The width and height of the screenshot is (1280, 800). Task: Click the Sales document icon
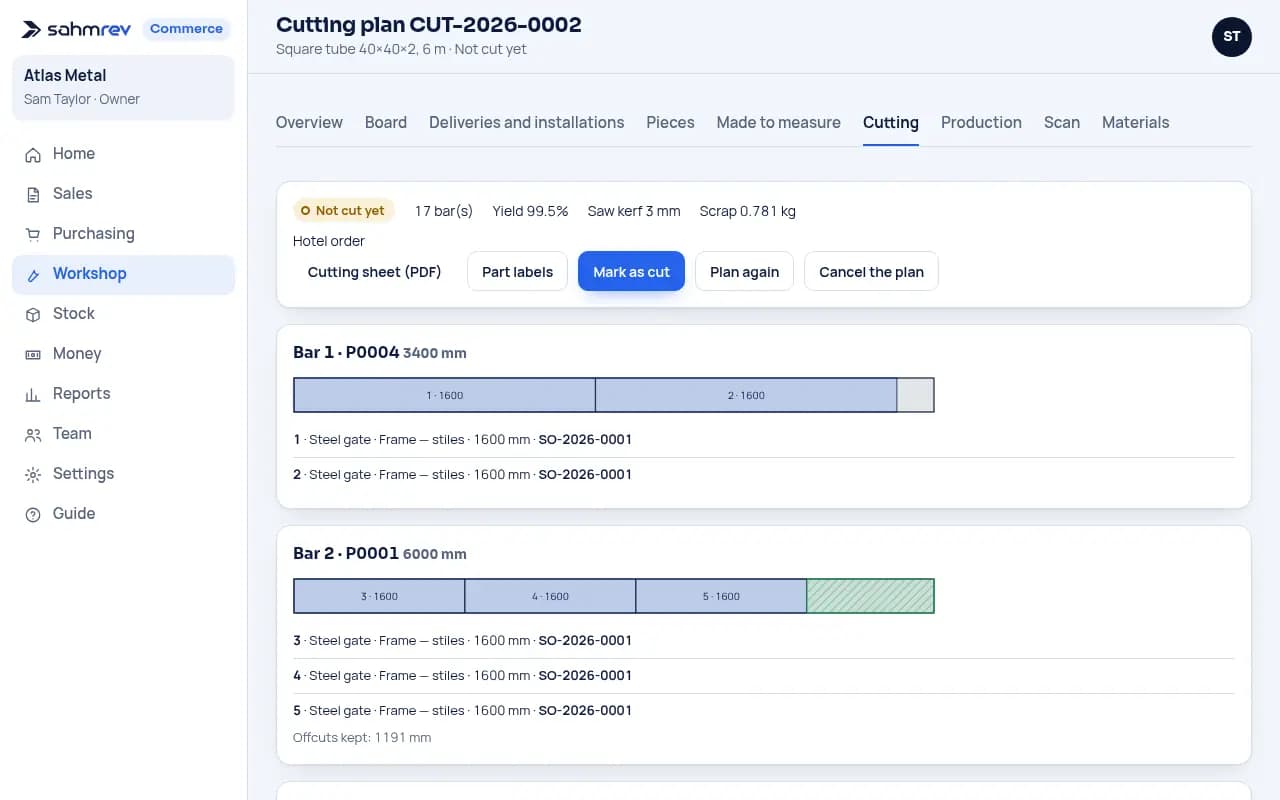coord(33,194)
